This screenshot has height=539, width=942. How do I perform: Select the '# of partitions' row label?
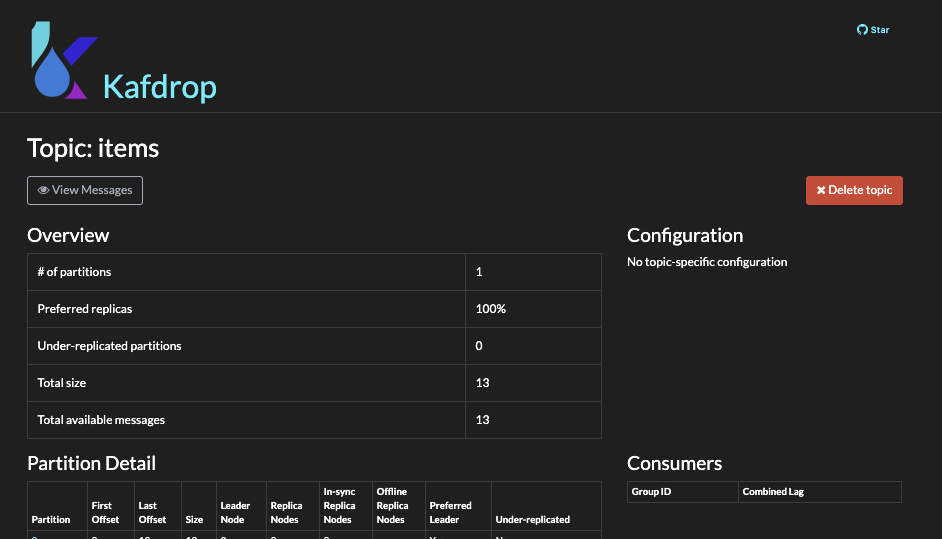[74, 272]
